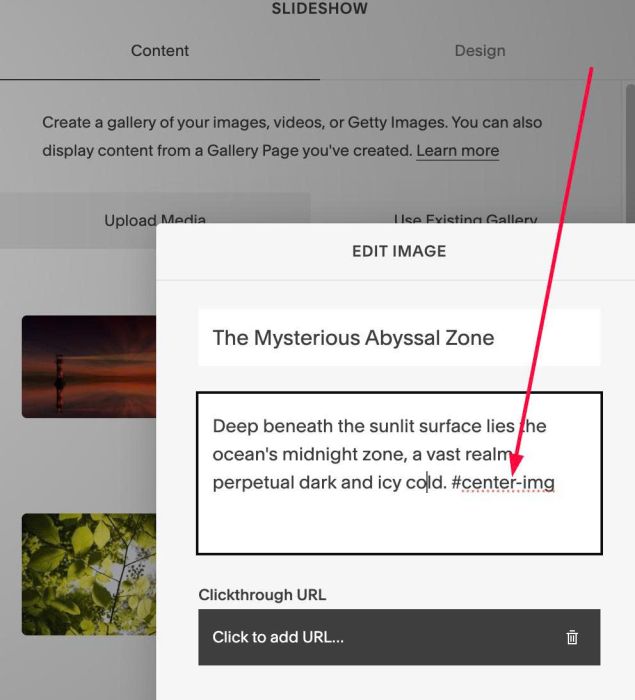The height and width of the screenshot is (700, 635).
Task: Click the gallery intro text mentioning Getty Images
Action: [292, 136]
